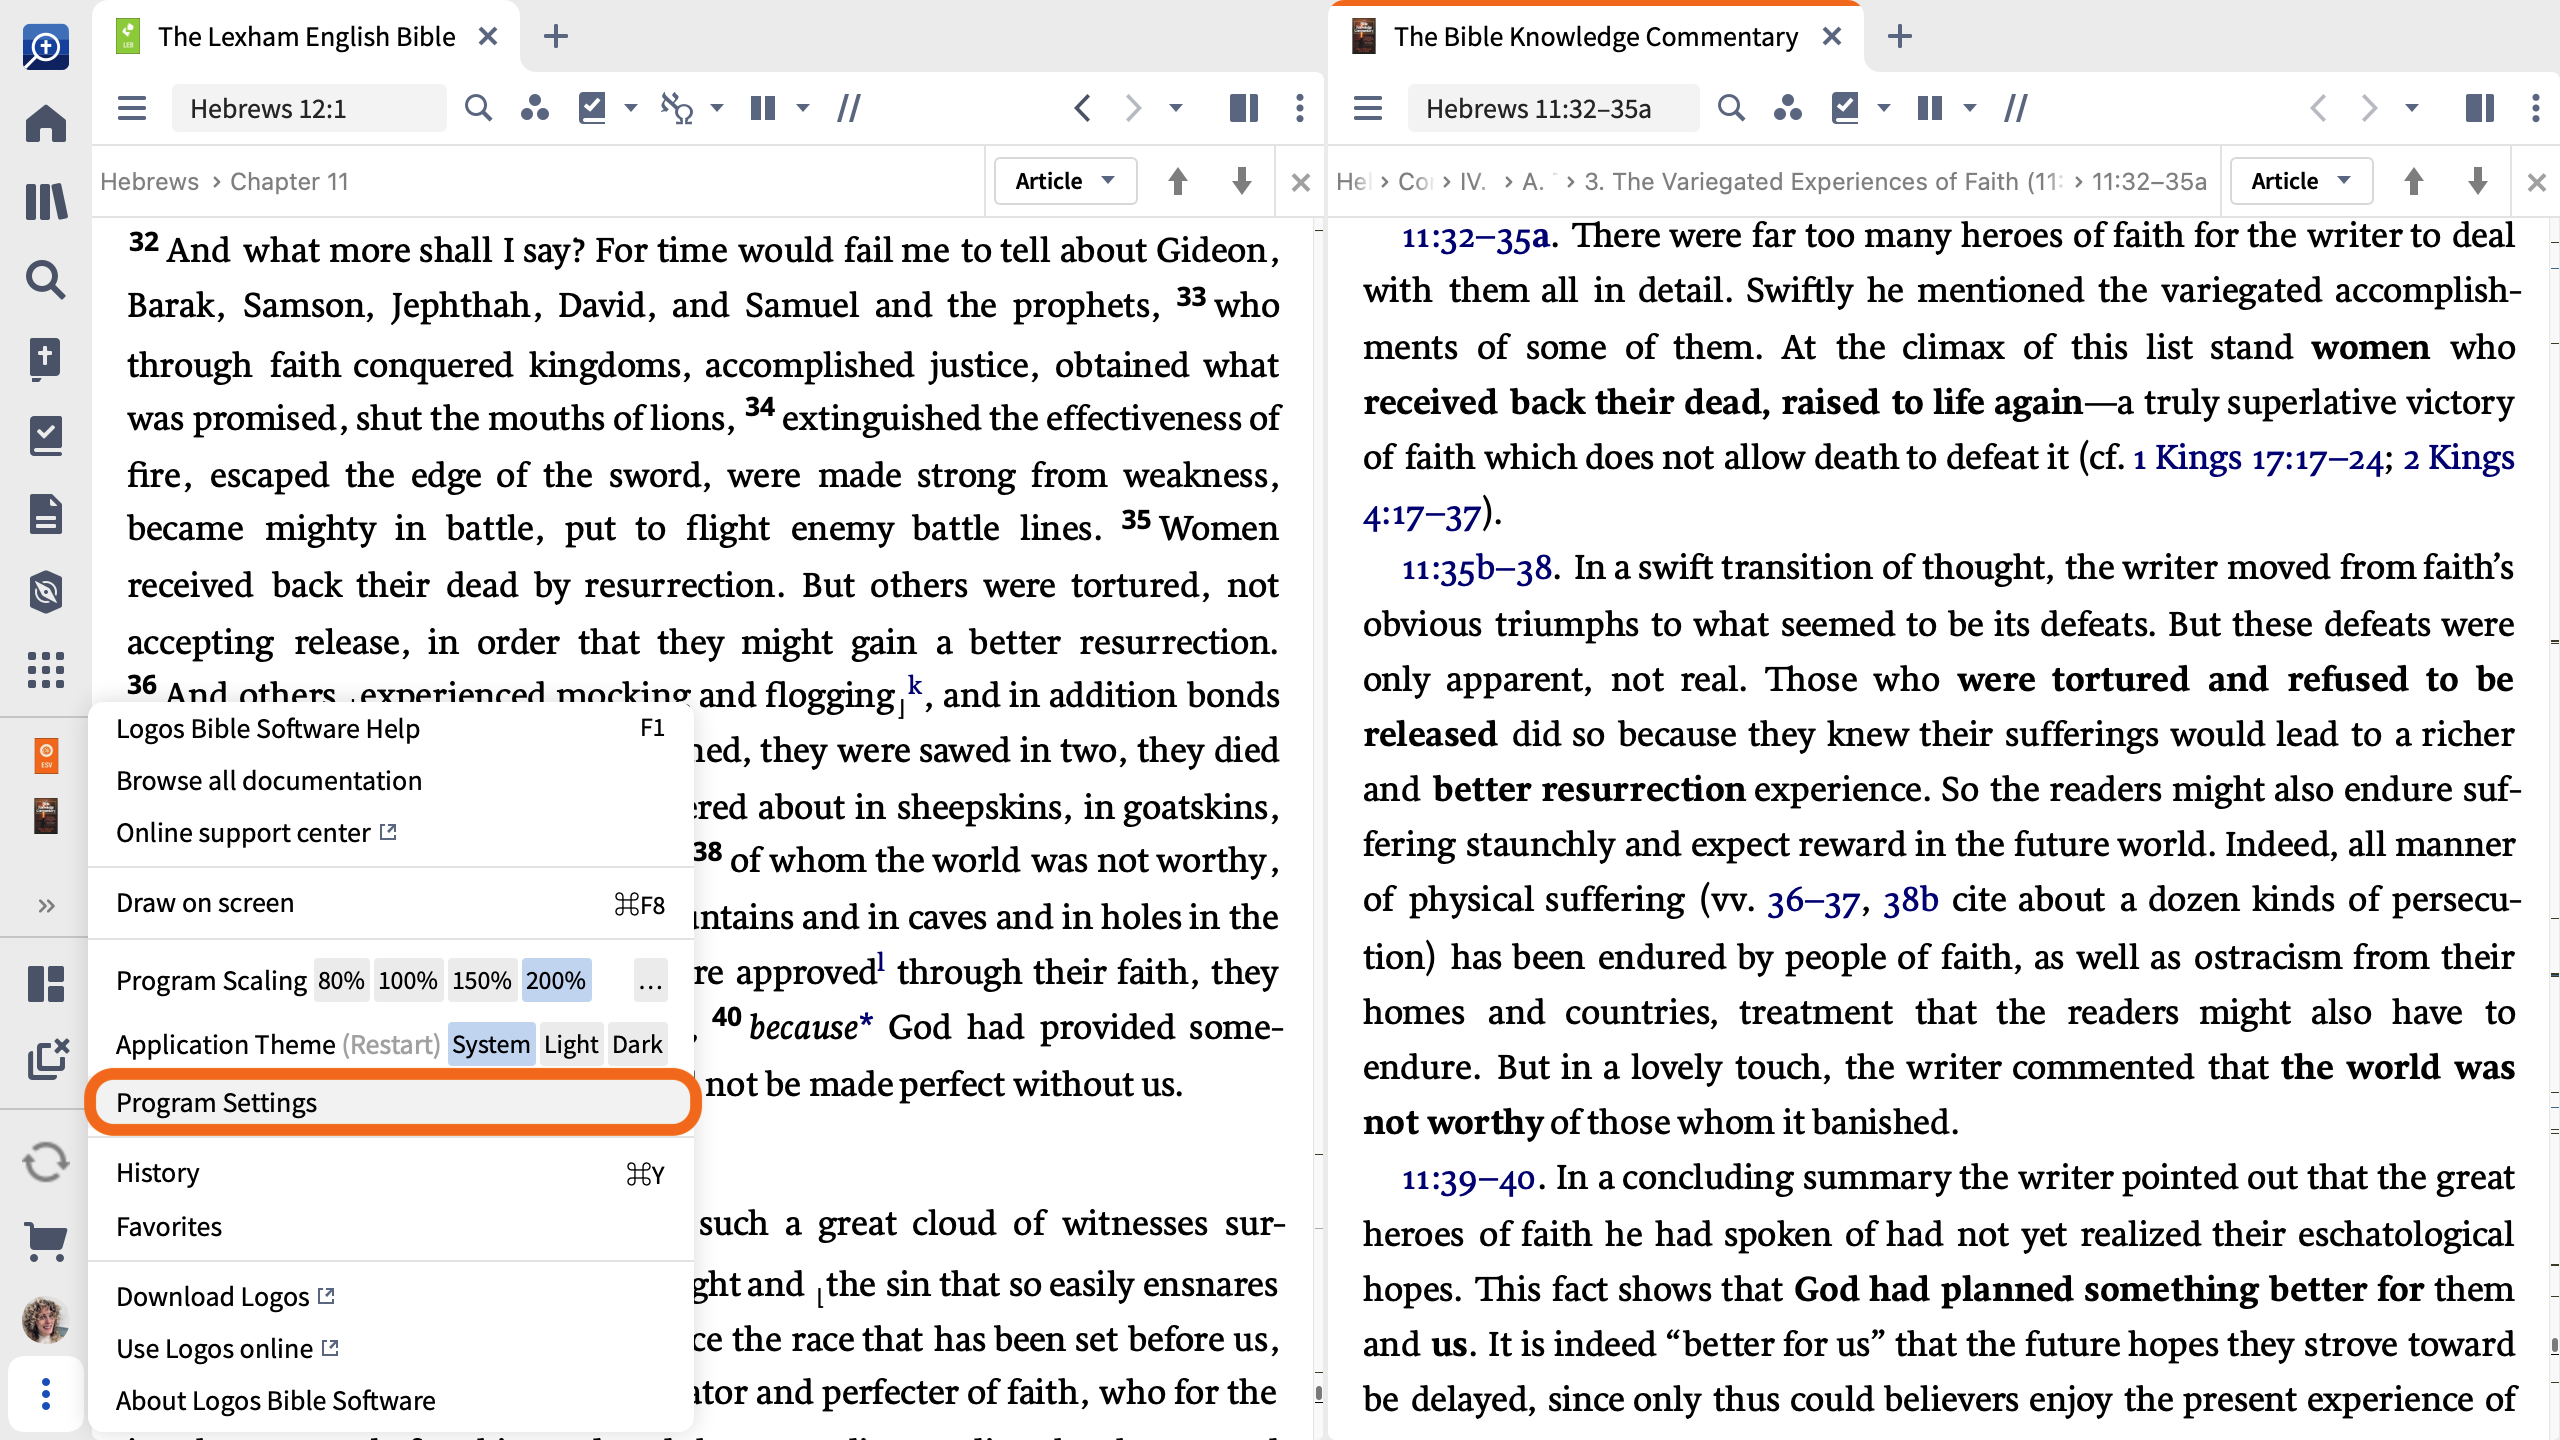This screenshot has height=1440, width=2560.
Task: Click Use Logos online link
Action: 227,1348
